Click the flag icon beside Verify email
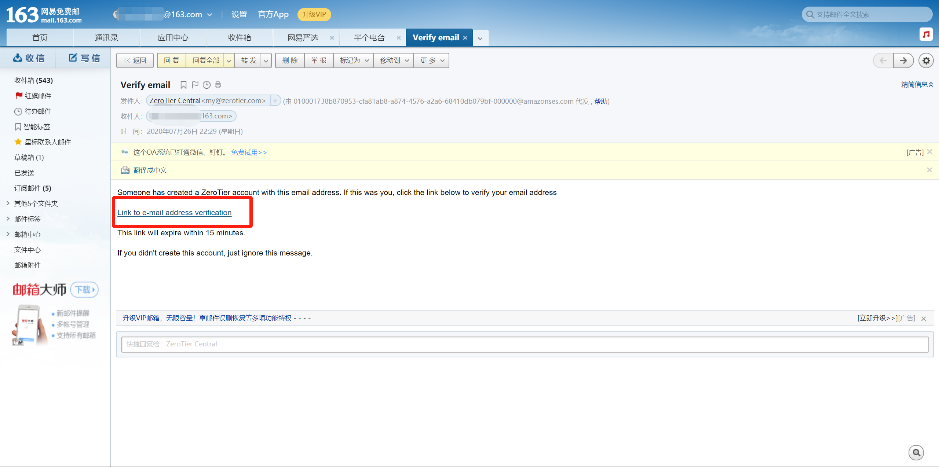The height and width of the screenshot is (467, 939). pos(195,85)
